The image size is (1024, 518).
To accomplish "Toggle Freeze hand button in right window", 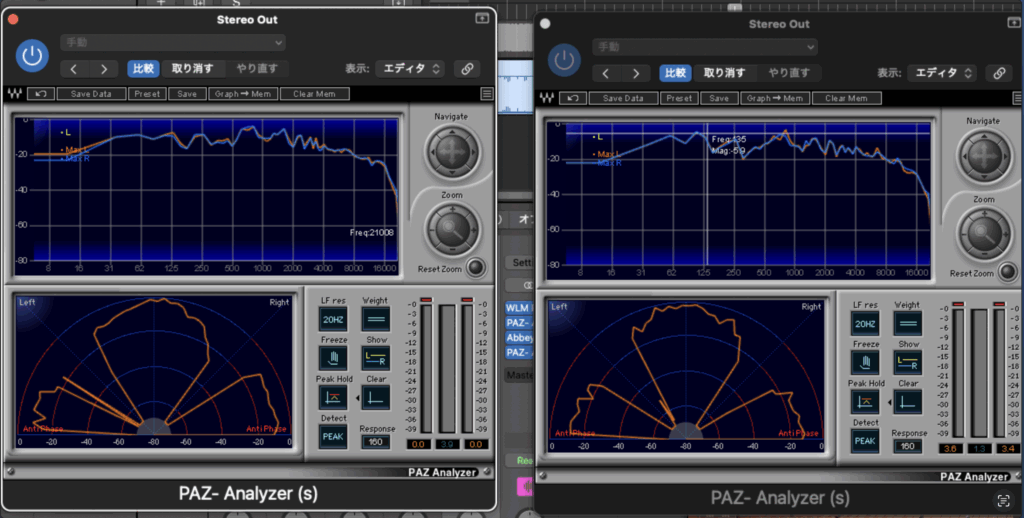I will 865,363.
